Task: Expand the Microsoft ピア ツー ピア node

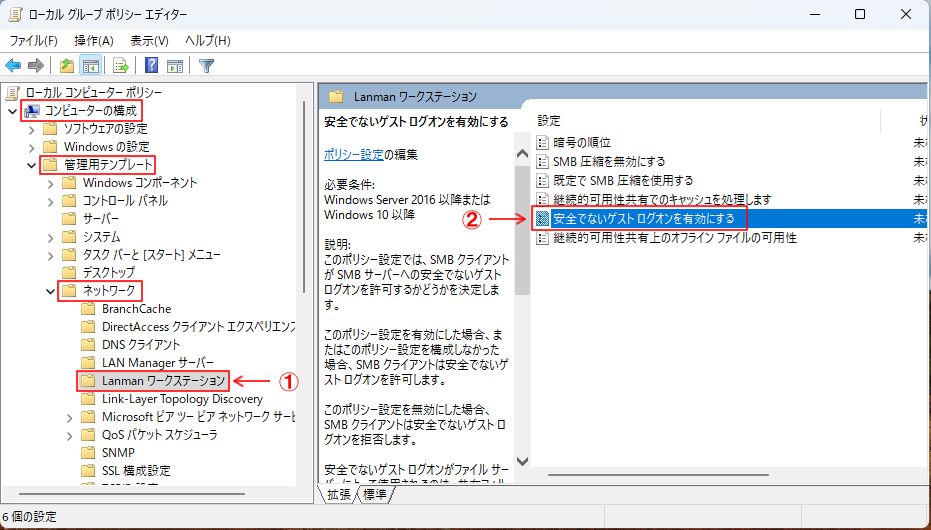Action: [x=70, y=417]
